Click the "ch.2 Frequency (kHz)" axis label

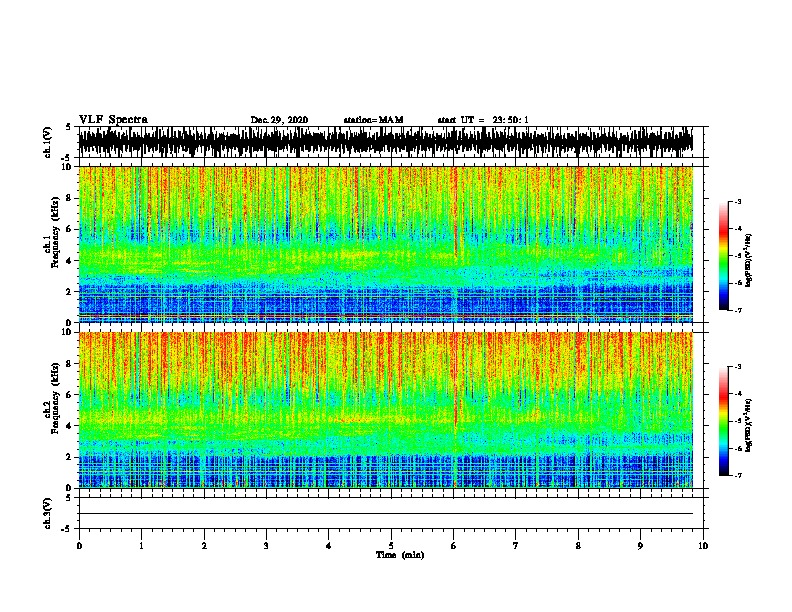click(x=52, y=398)
